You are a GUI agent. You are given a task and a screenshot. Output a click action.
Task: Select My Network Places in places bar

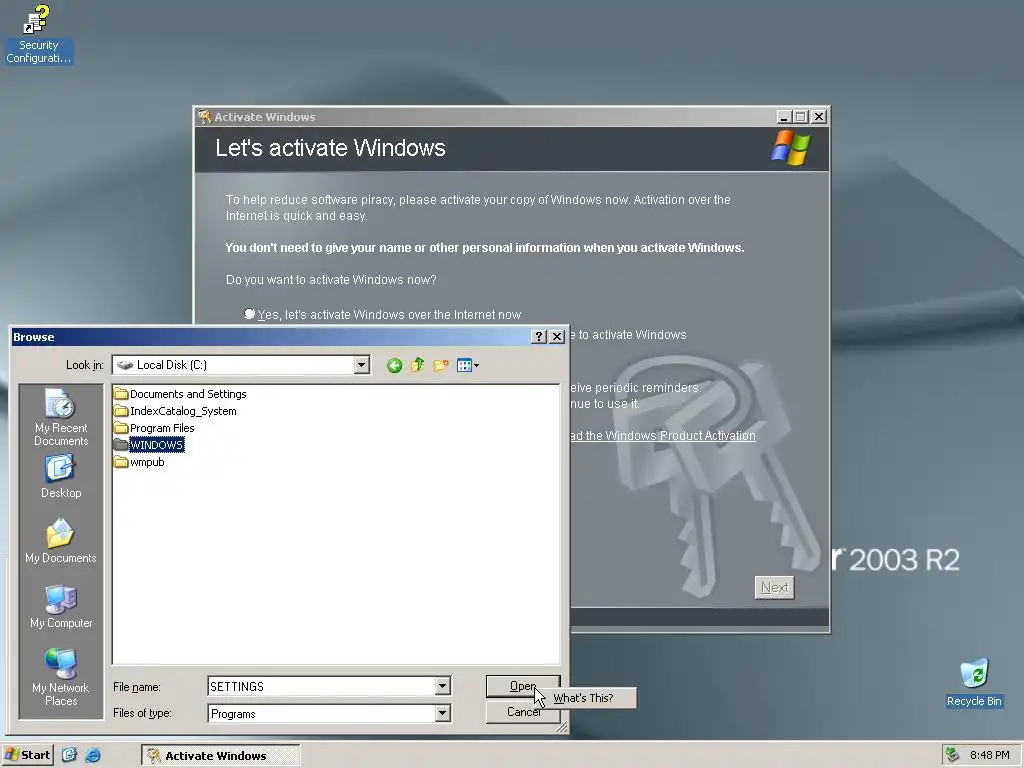click(x=61, y=677)
